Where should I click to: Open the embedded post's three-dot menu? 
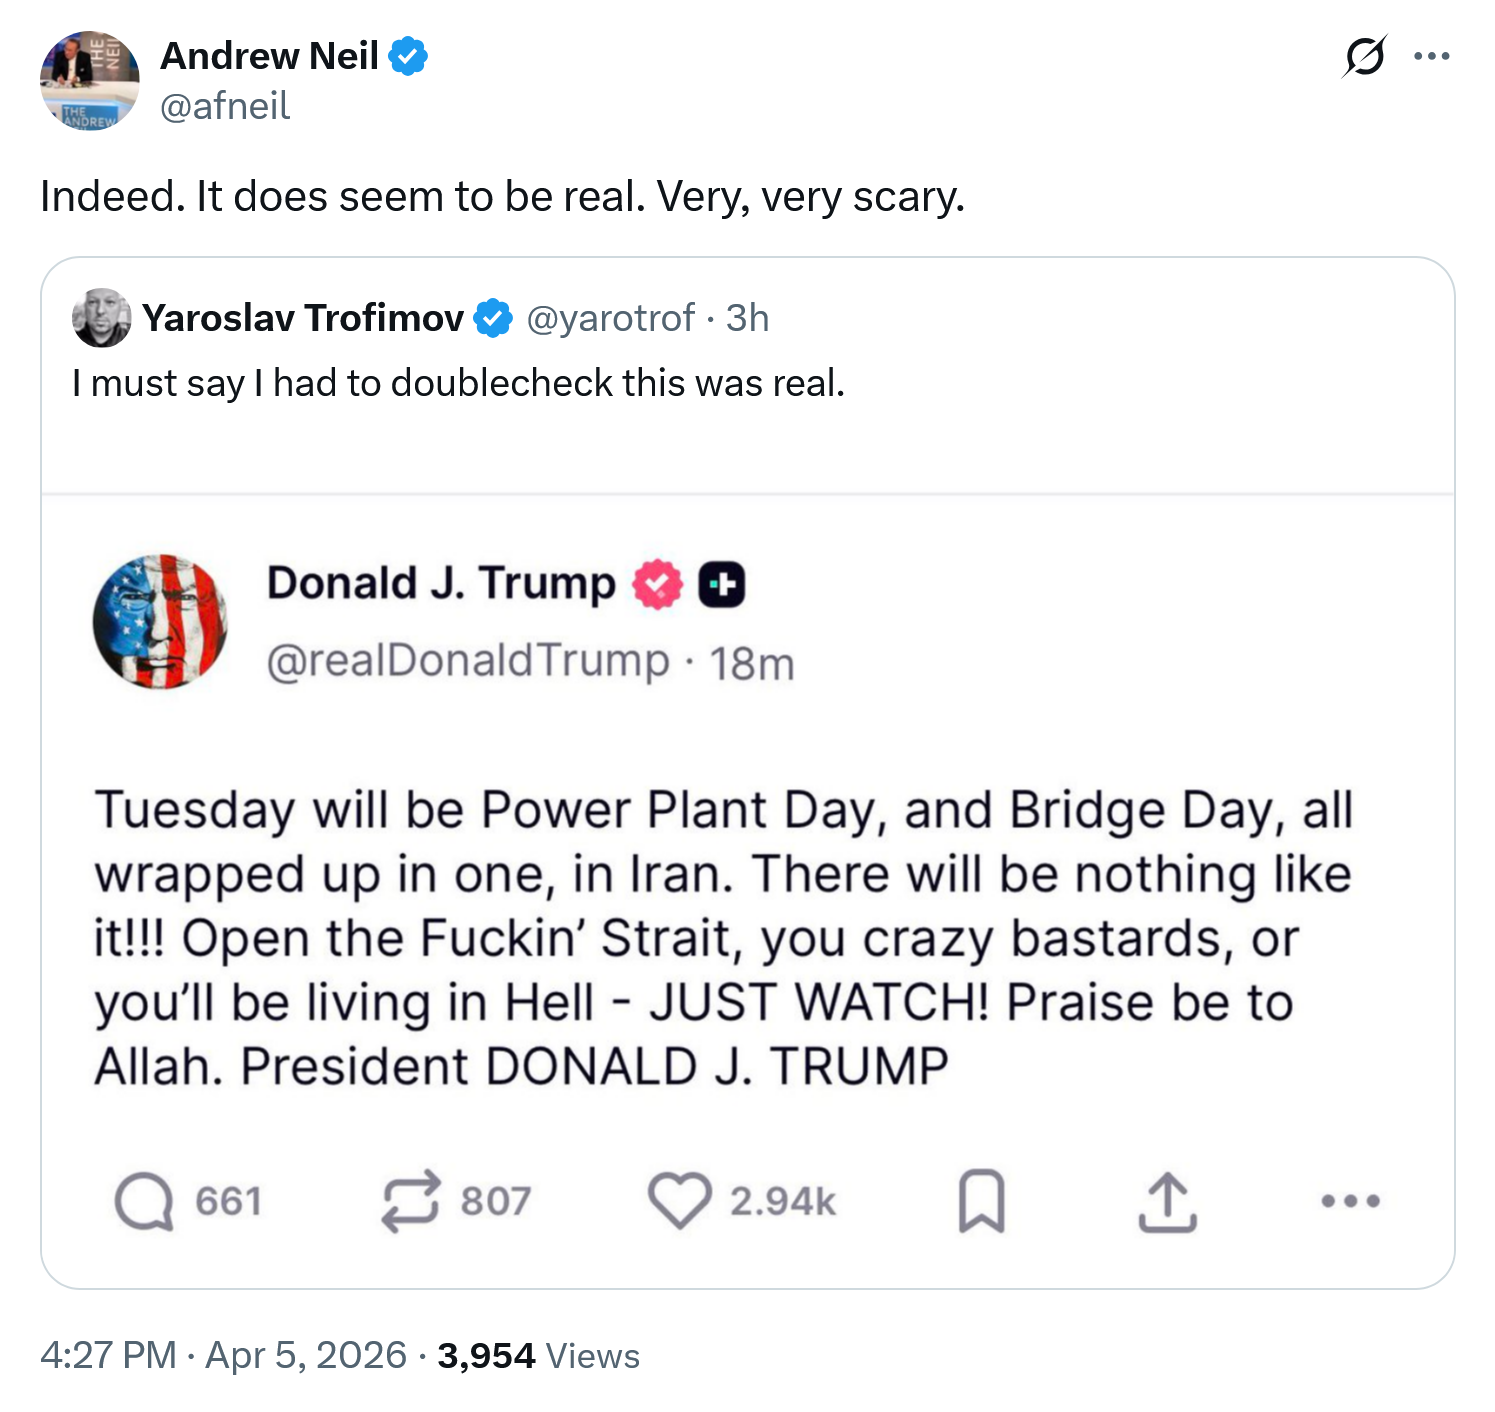(x=1350, y=1201)
